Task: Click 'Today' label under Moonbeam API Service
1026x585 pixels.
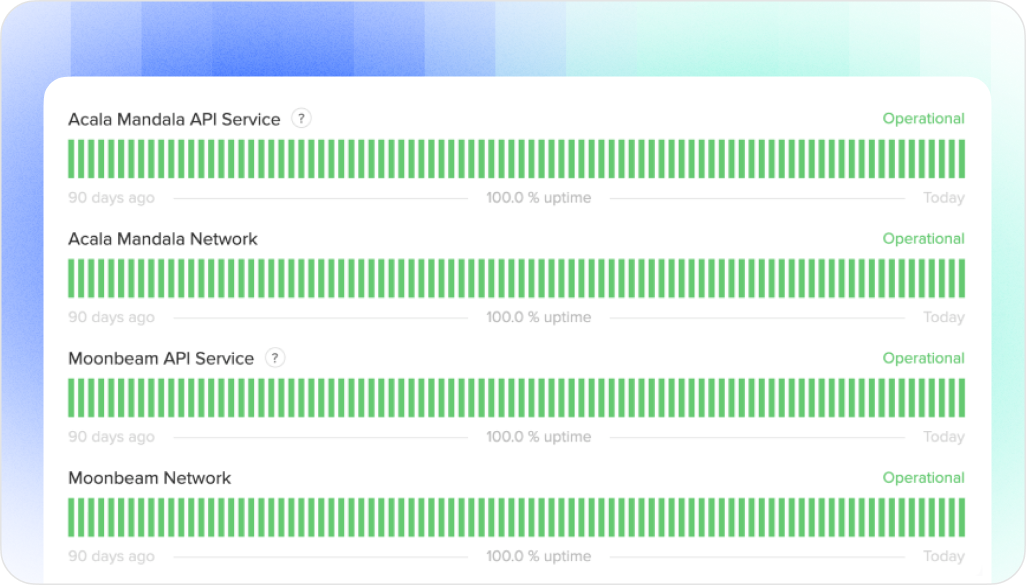Action: tap(944, 437)
